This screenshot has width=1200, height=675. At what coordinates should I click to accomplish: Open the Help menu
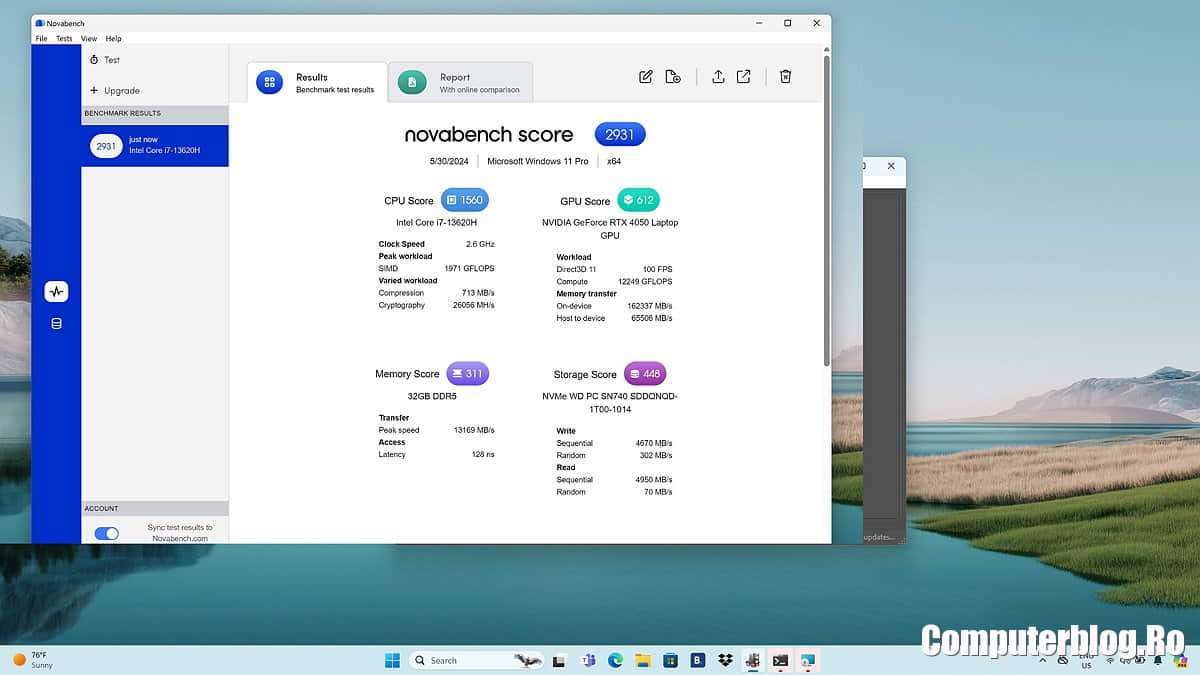(114, 39)
